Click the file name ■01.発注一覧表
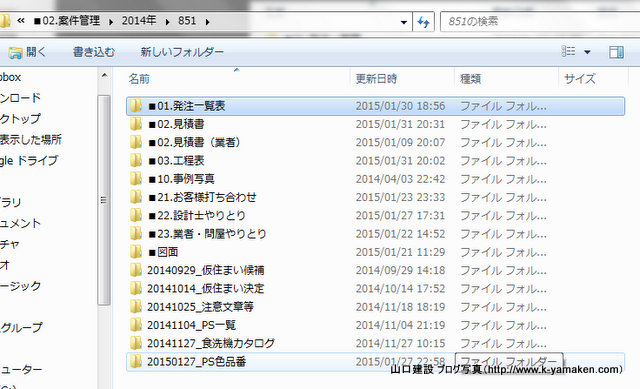This screenshot has height=389, width=640. tap(187, 106)
